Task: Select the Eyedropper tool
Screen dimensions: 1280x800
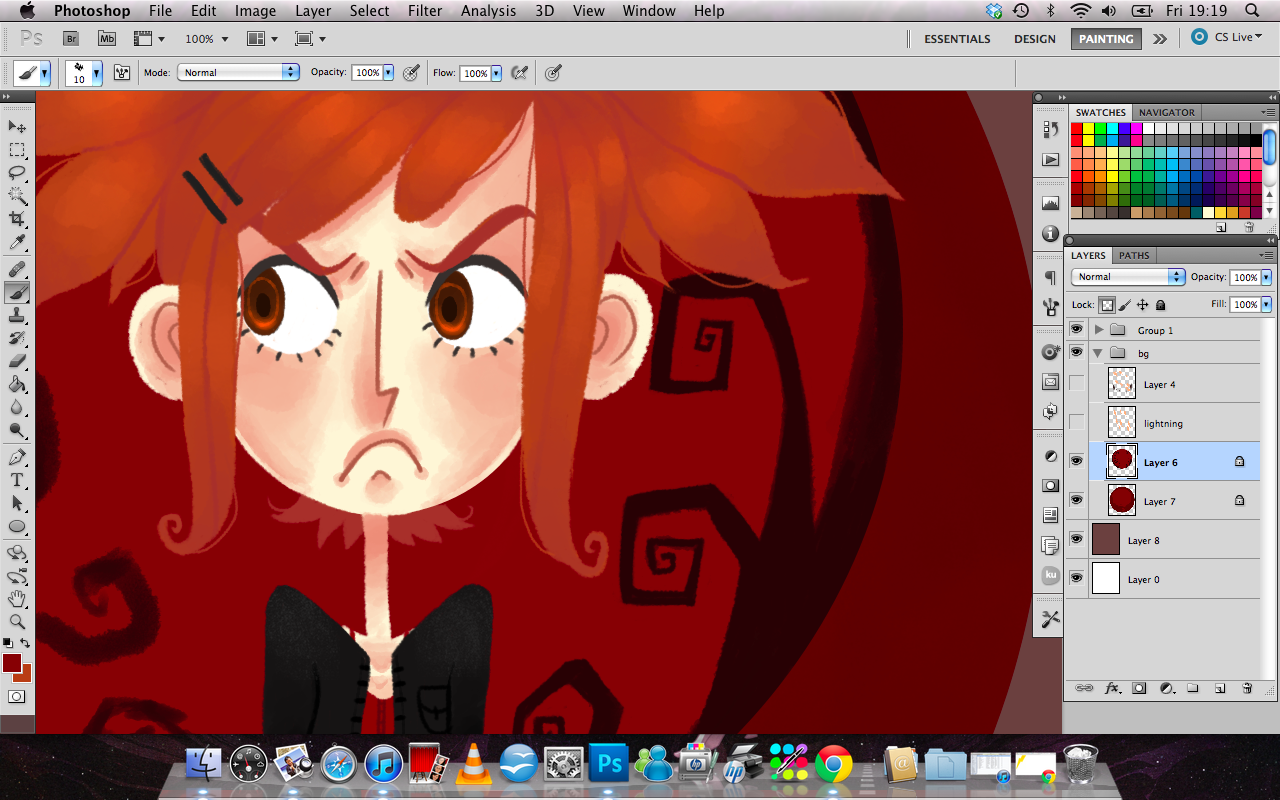Action: pos(17,243)
